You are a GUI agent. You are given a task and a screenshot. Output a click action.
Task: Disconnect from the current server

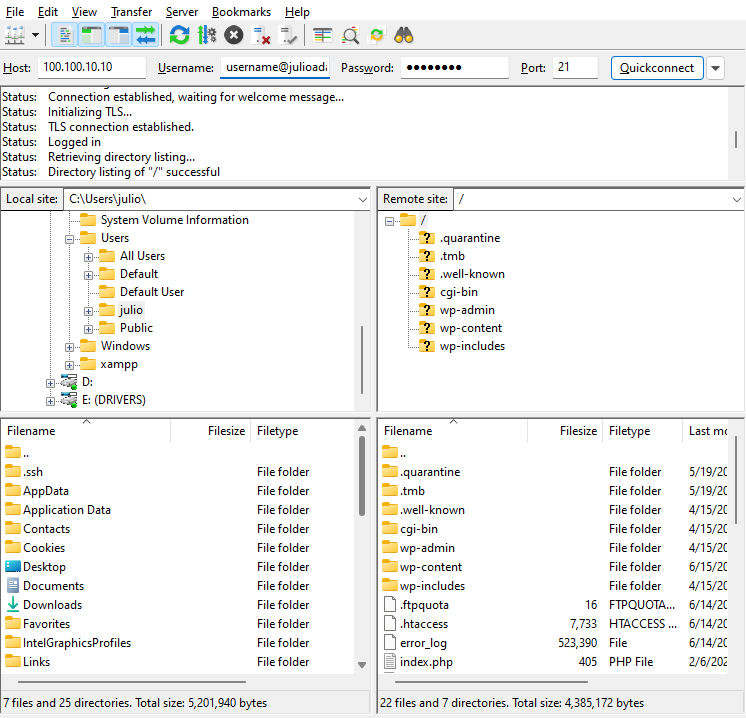pyautogui.click(x=261, y=35)
